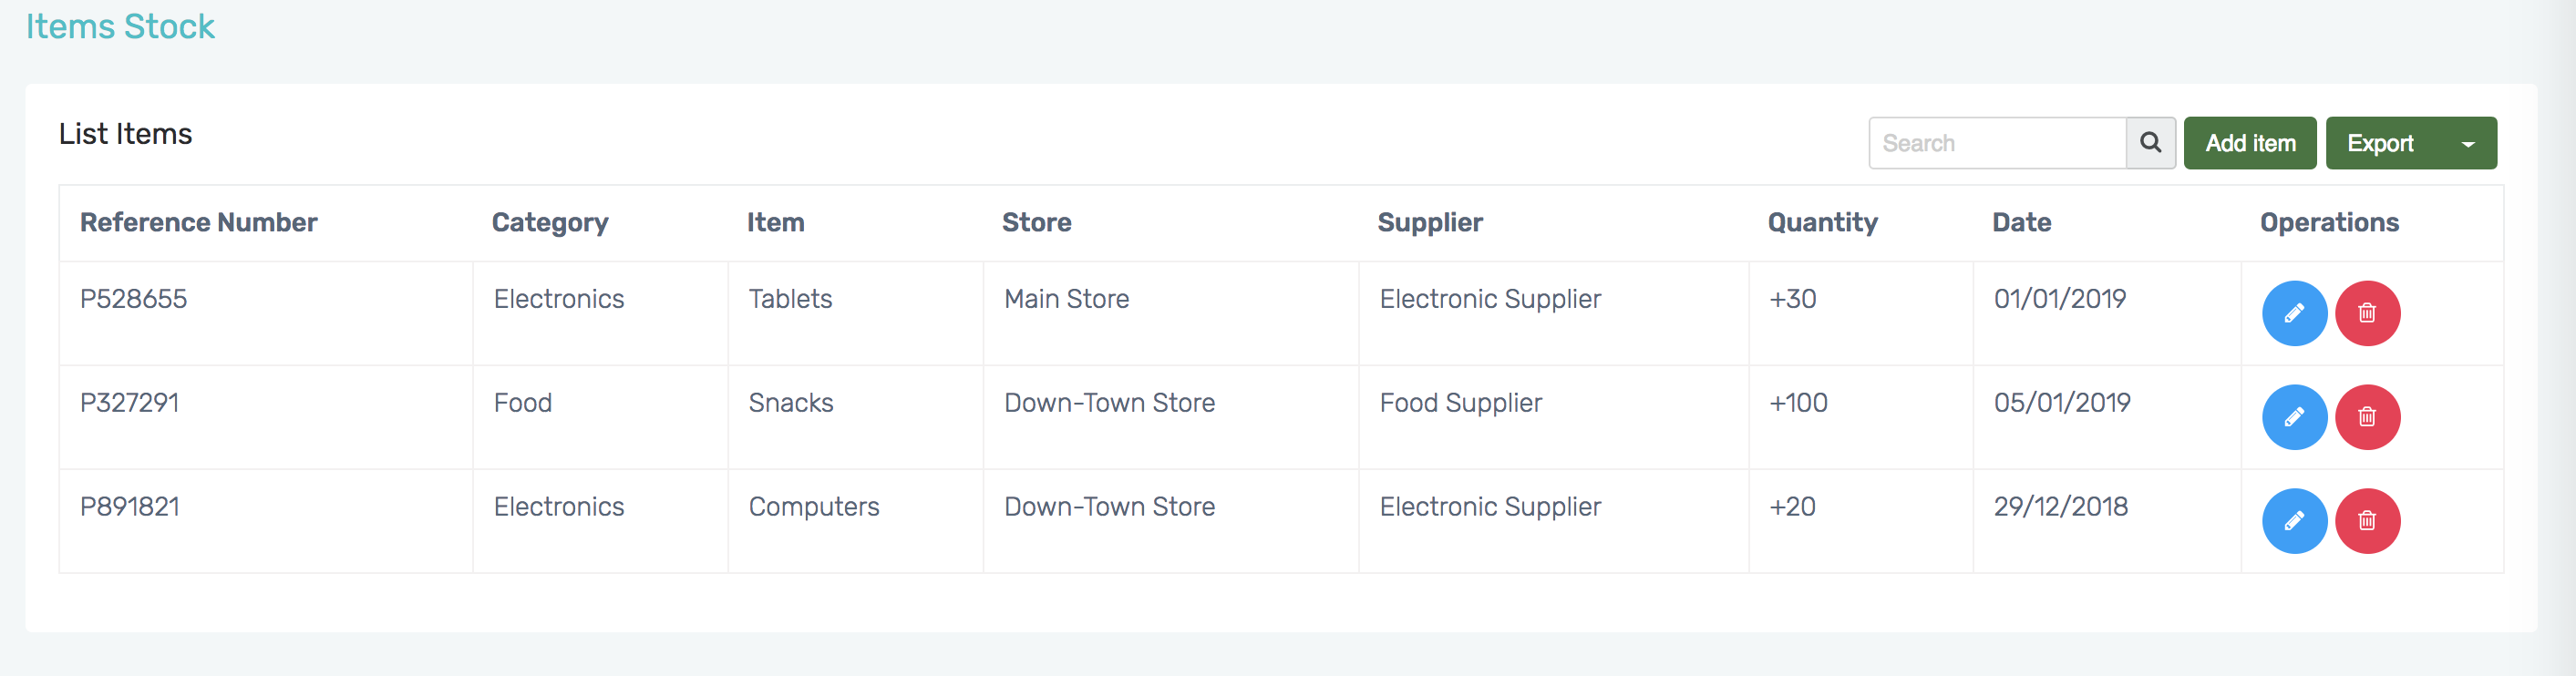Click the Quantity column header

coord(1822,222)
